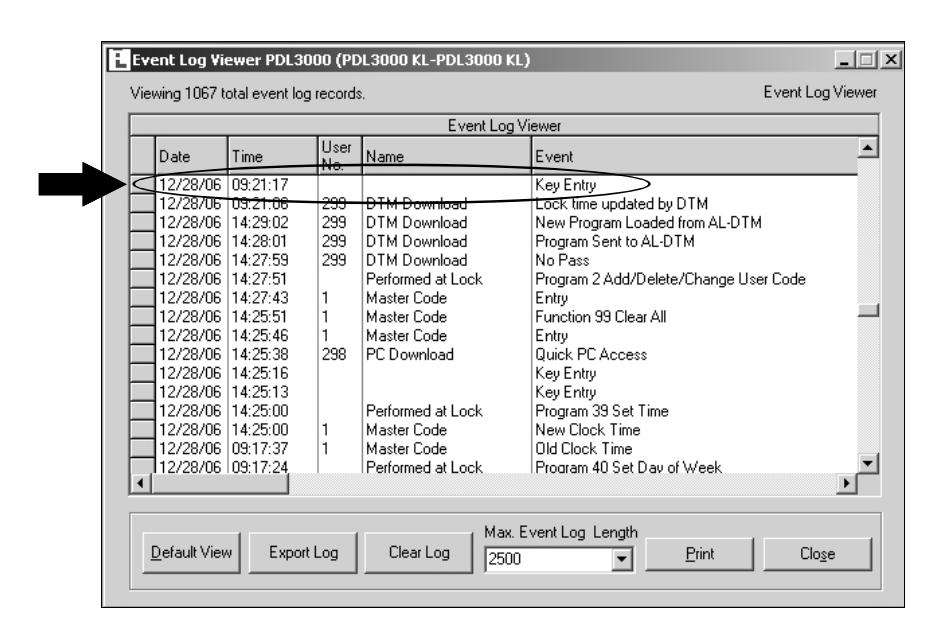Click user number 298 cell
This screenshot has width=933, height=626.
tap(334, 355)
